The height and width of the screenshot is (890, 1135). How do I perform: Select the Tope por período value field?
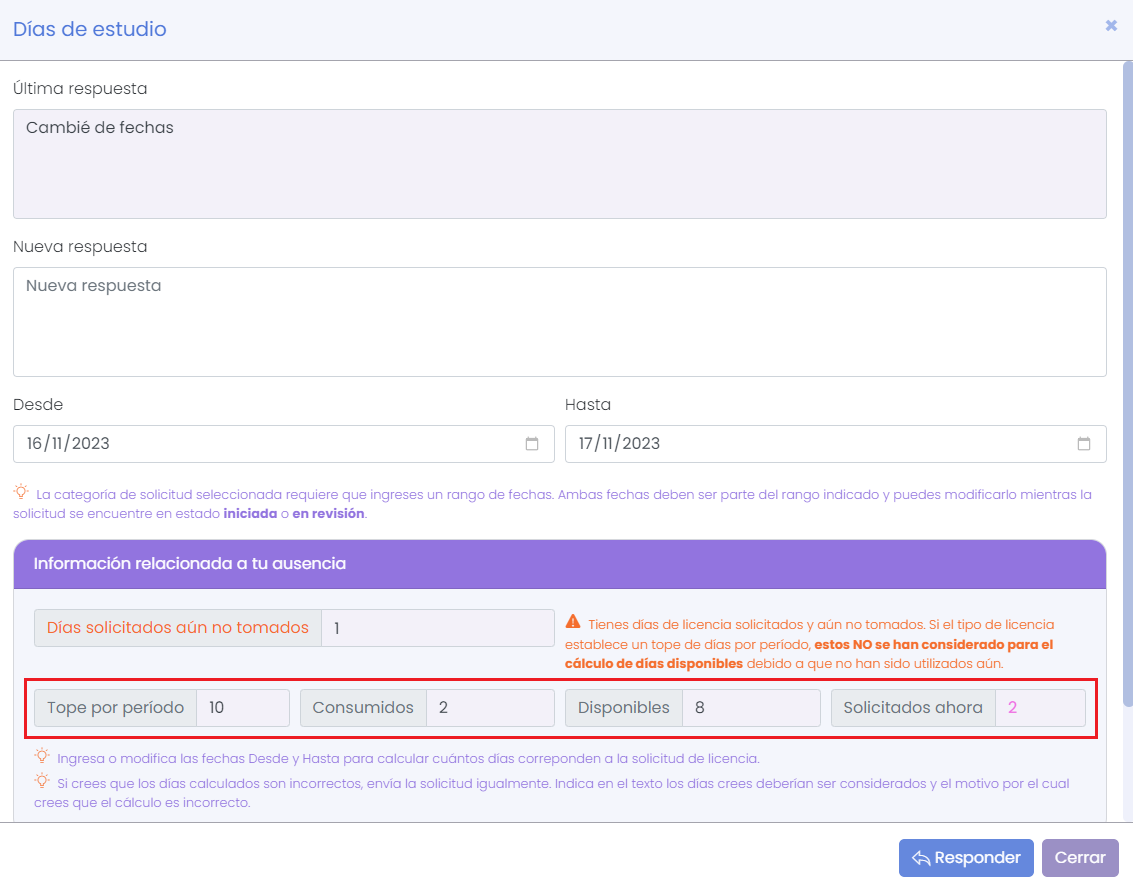pyautogui.click(x=243, y=708)
